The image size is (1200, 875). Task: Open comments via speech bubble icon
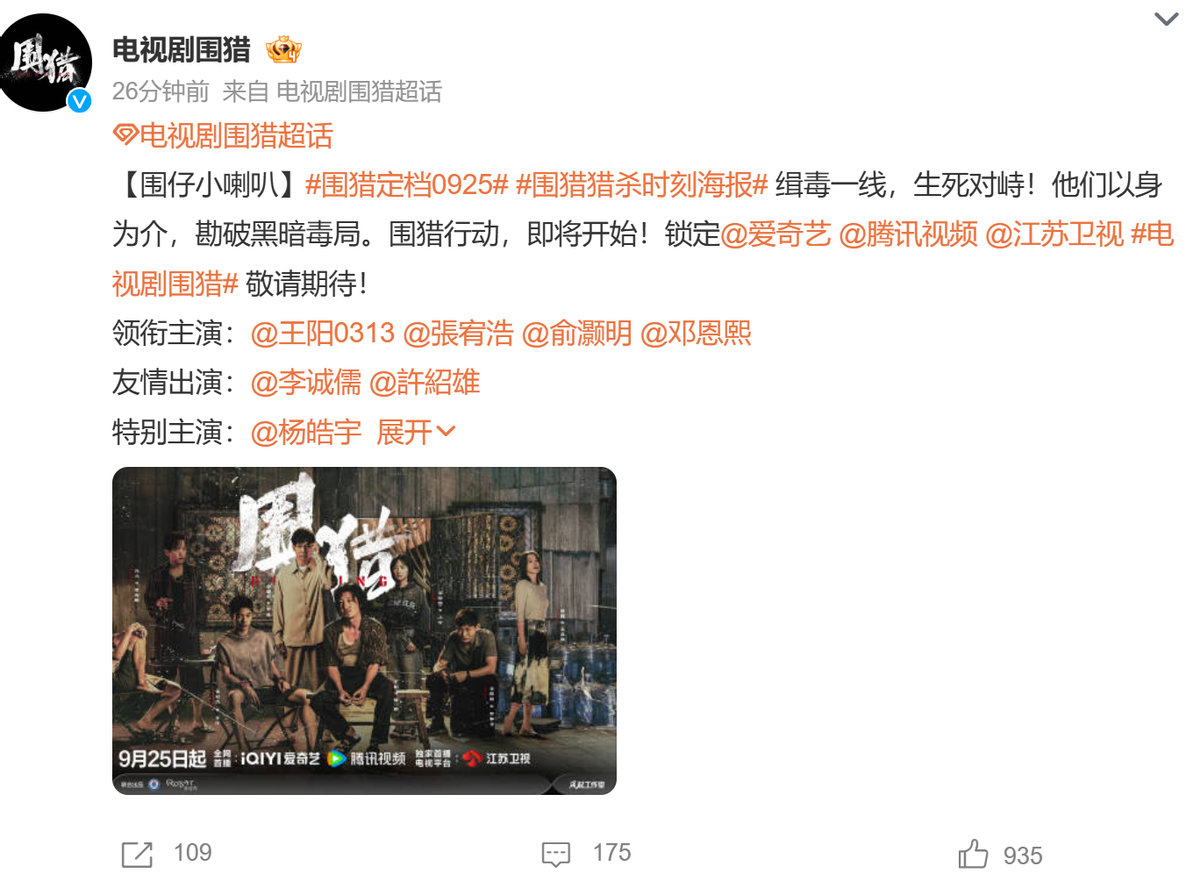pos(556,854)
